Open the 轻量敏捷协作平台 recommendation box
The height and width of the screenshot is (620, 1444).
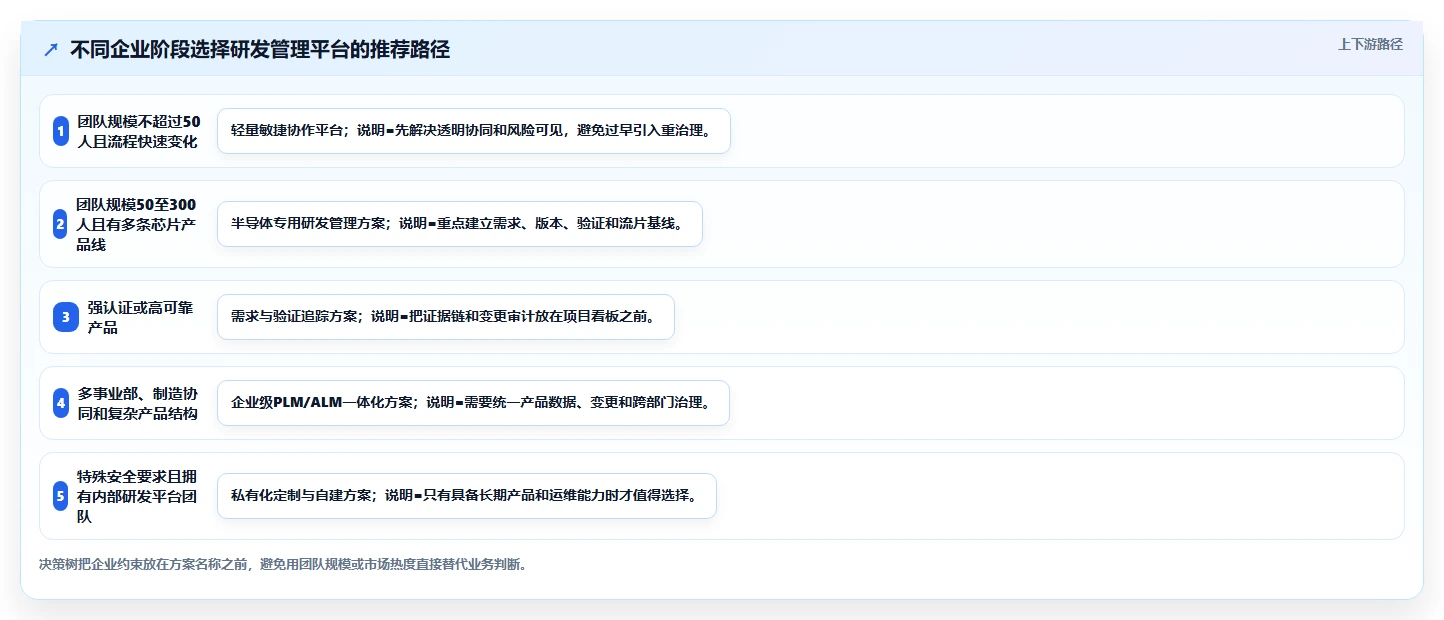click(x=474, y=131)
